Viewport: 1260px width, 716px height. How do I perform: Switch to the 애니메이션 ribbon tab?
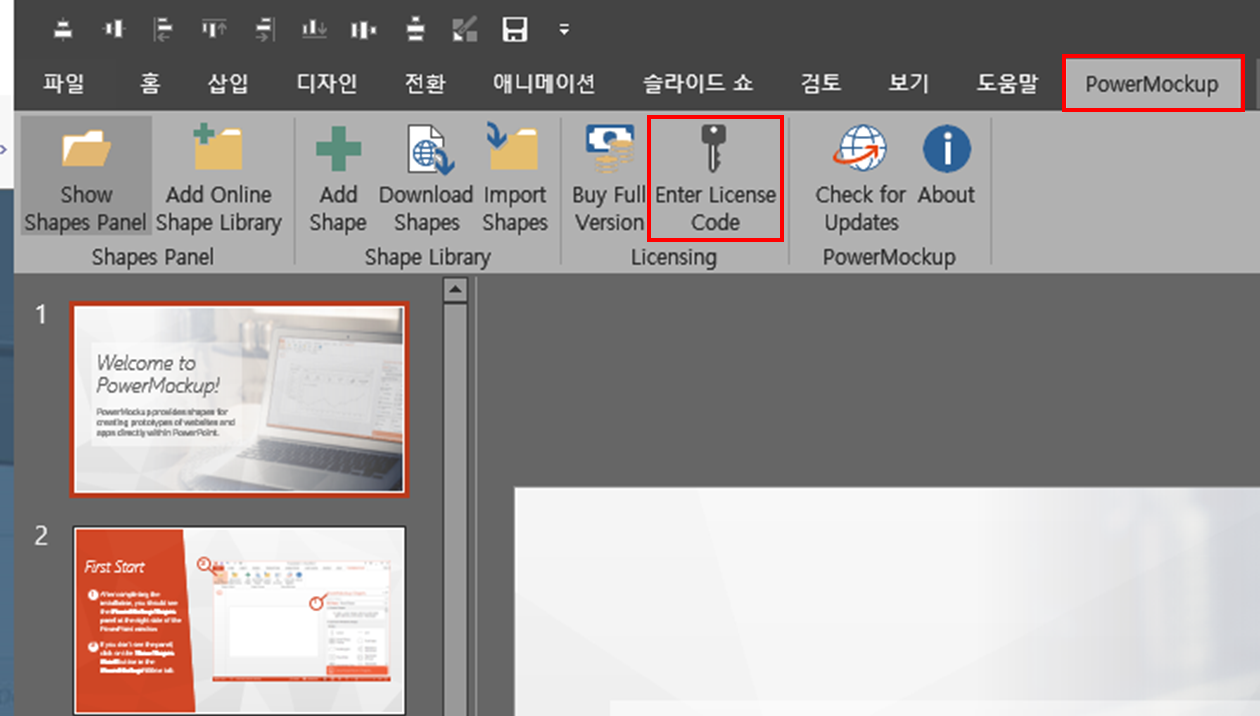[544, 84]
